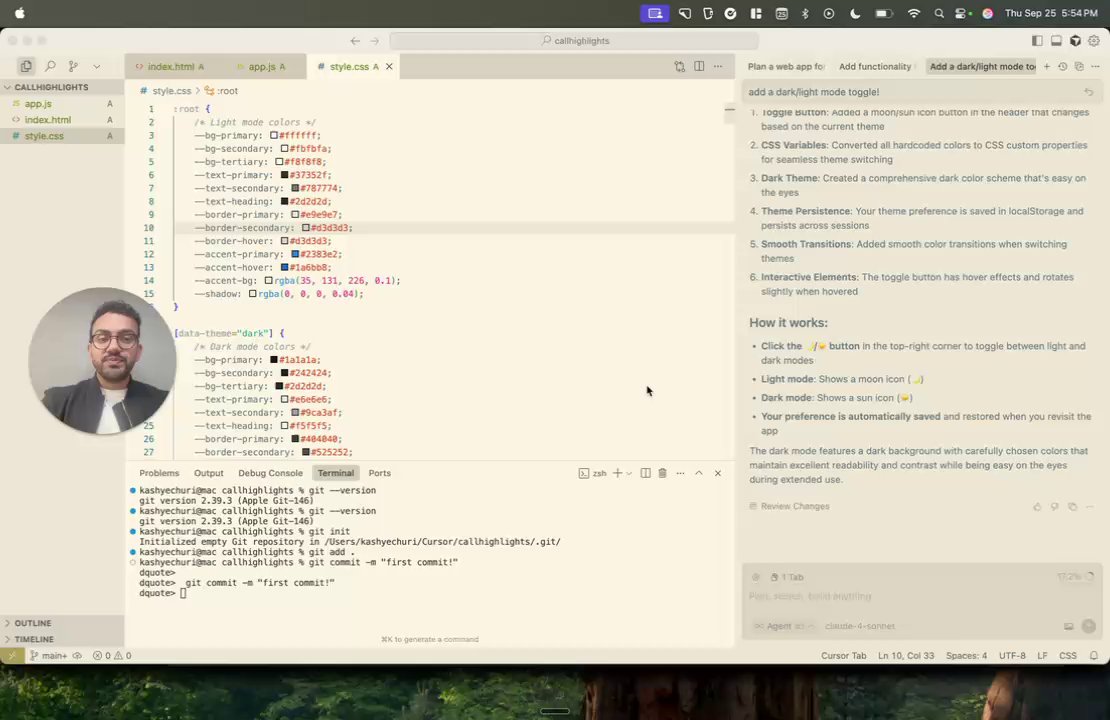Viewport: 1110px width, 720px height.
Task: Open editor more actions ellipsis
Action: coord(718,66)
